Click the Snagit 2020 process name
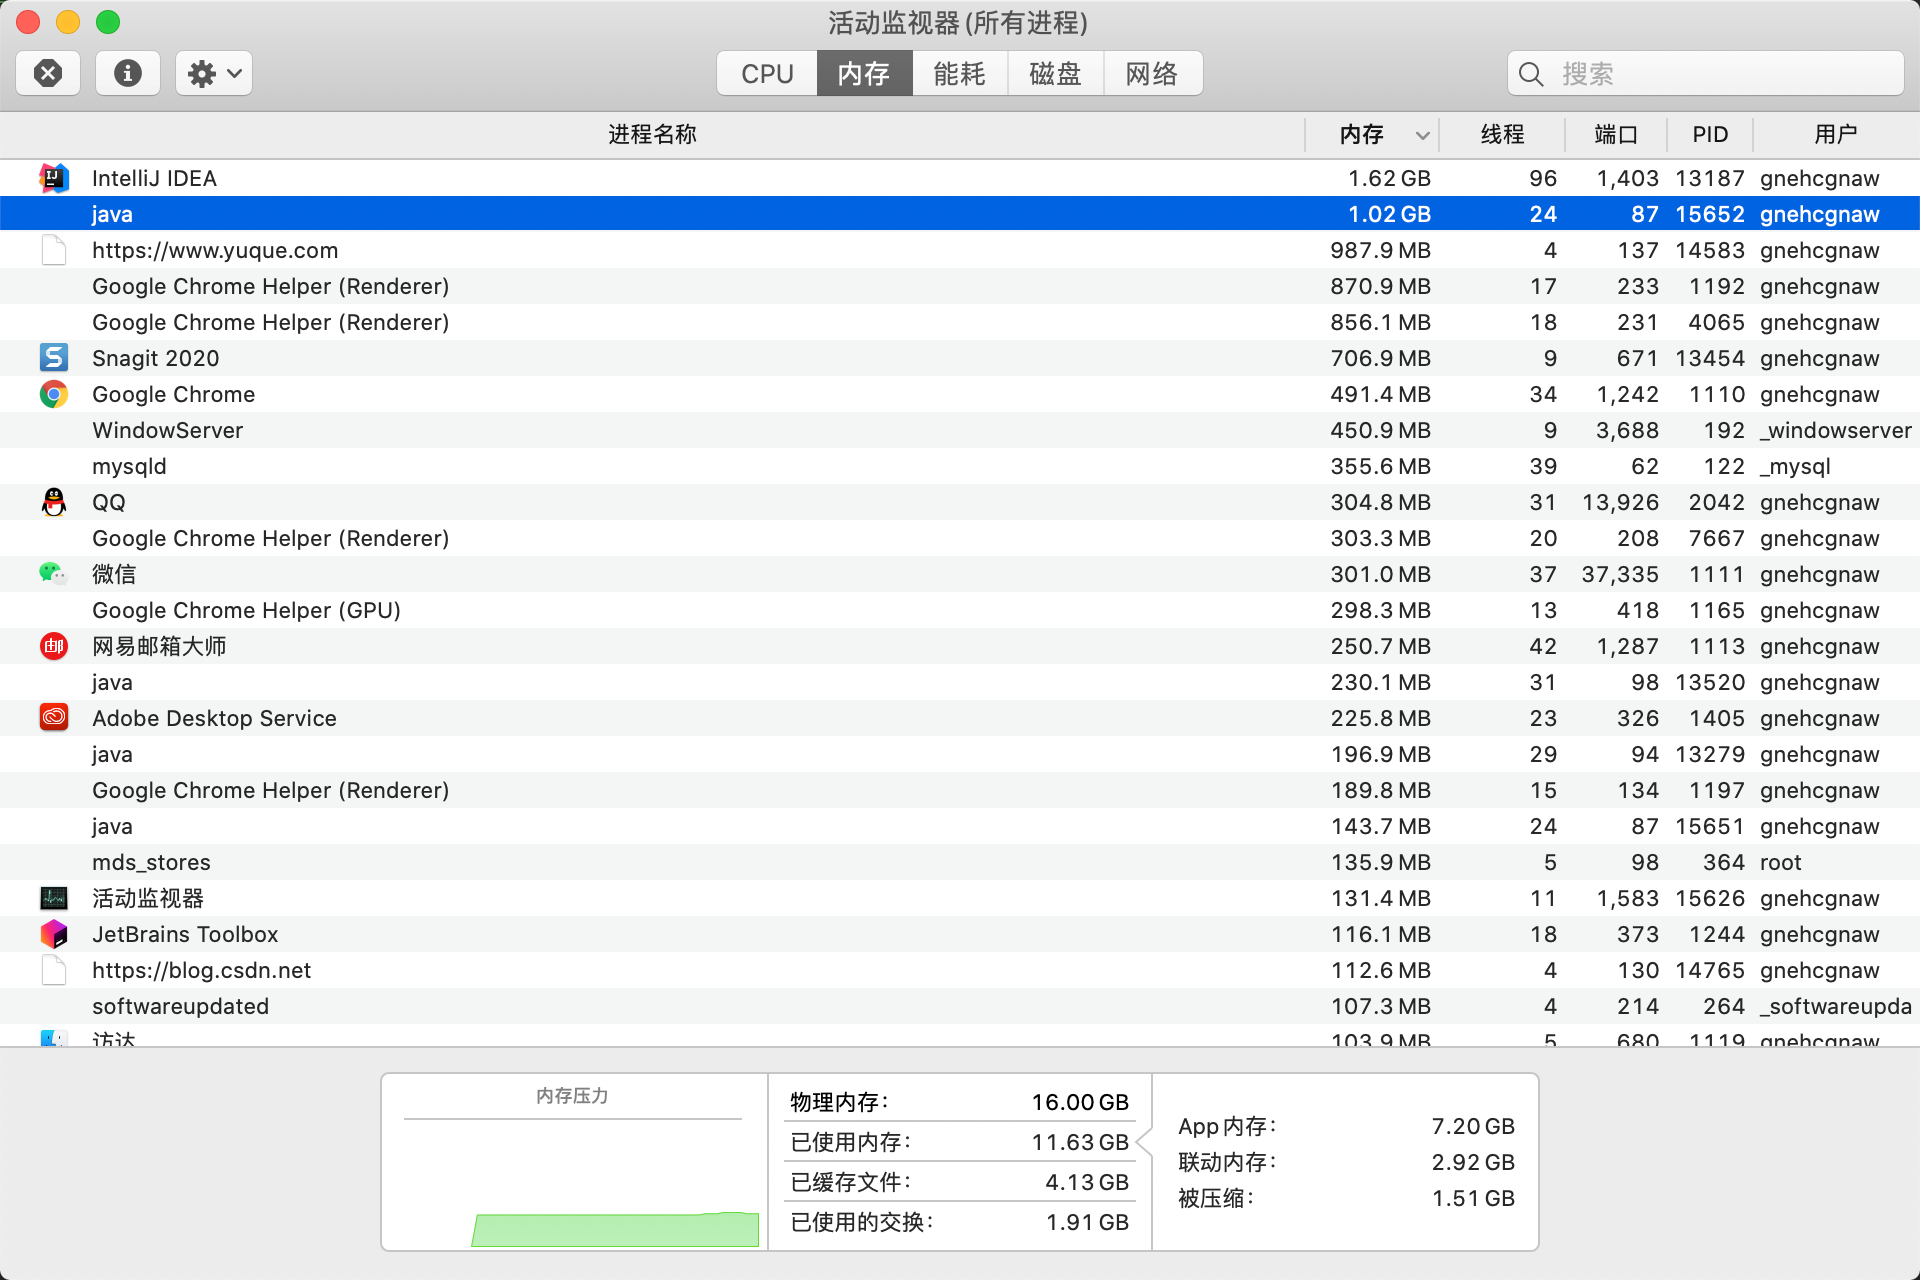Viewport: 1920px width, 1280px height. pyautogui.click(x=155, y=358)
